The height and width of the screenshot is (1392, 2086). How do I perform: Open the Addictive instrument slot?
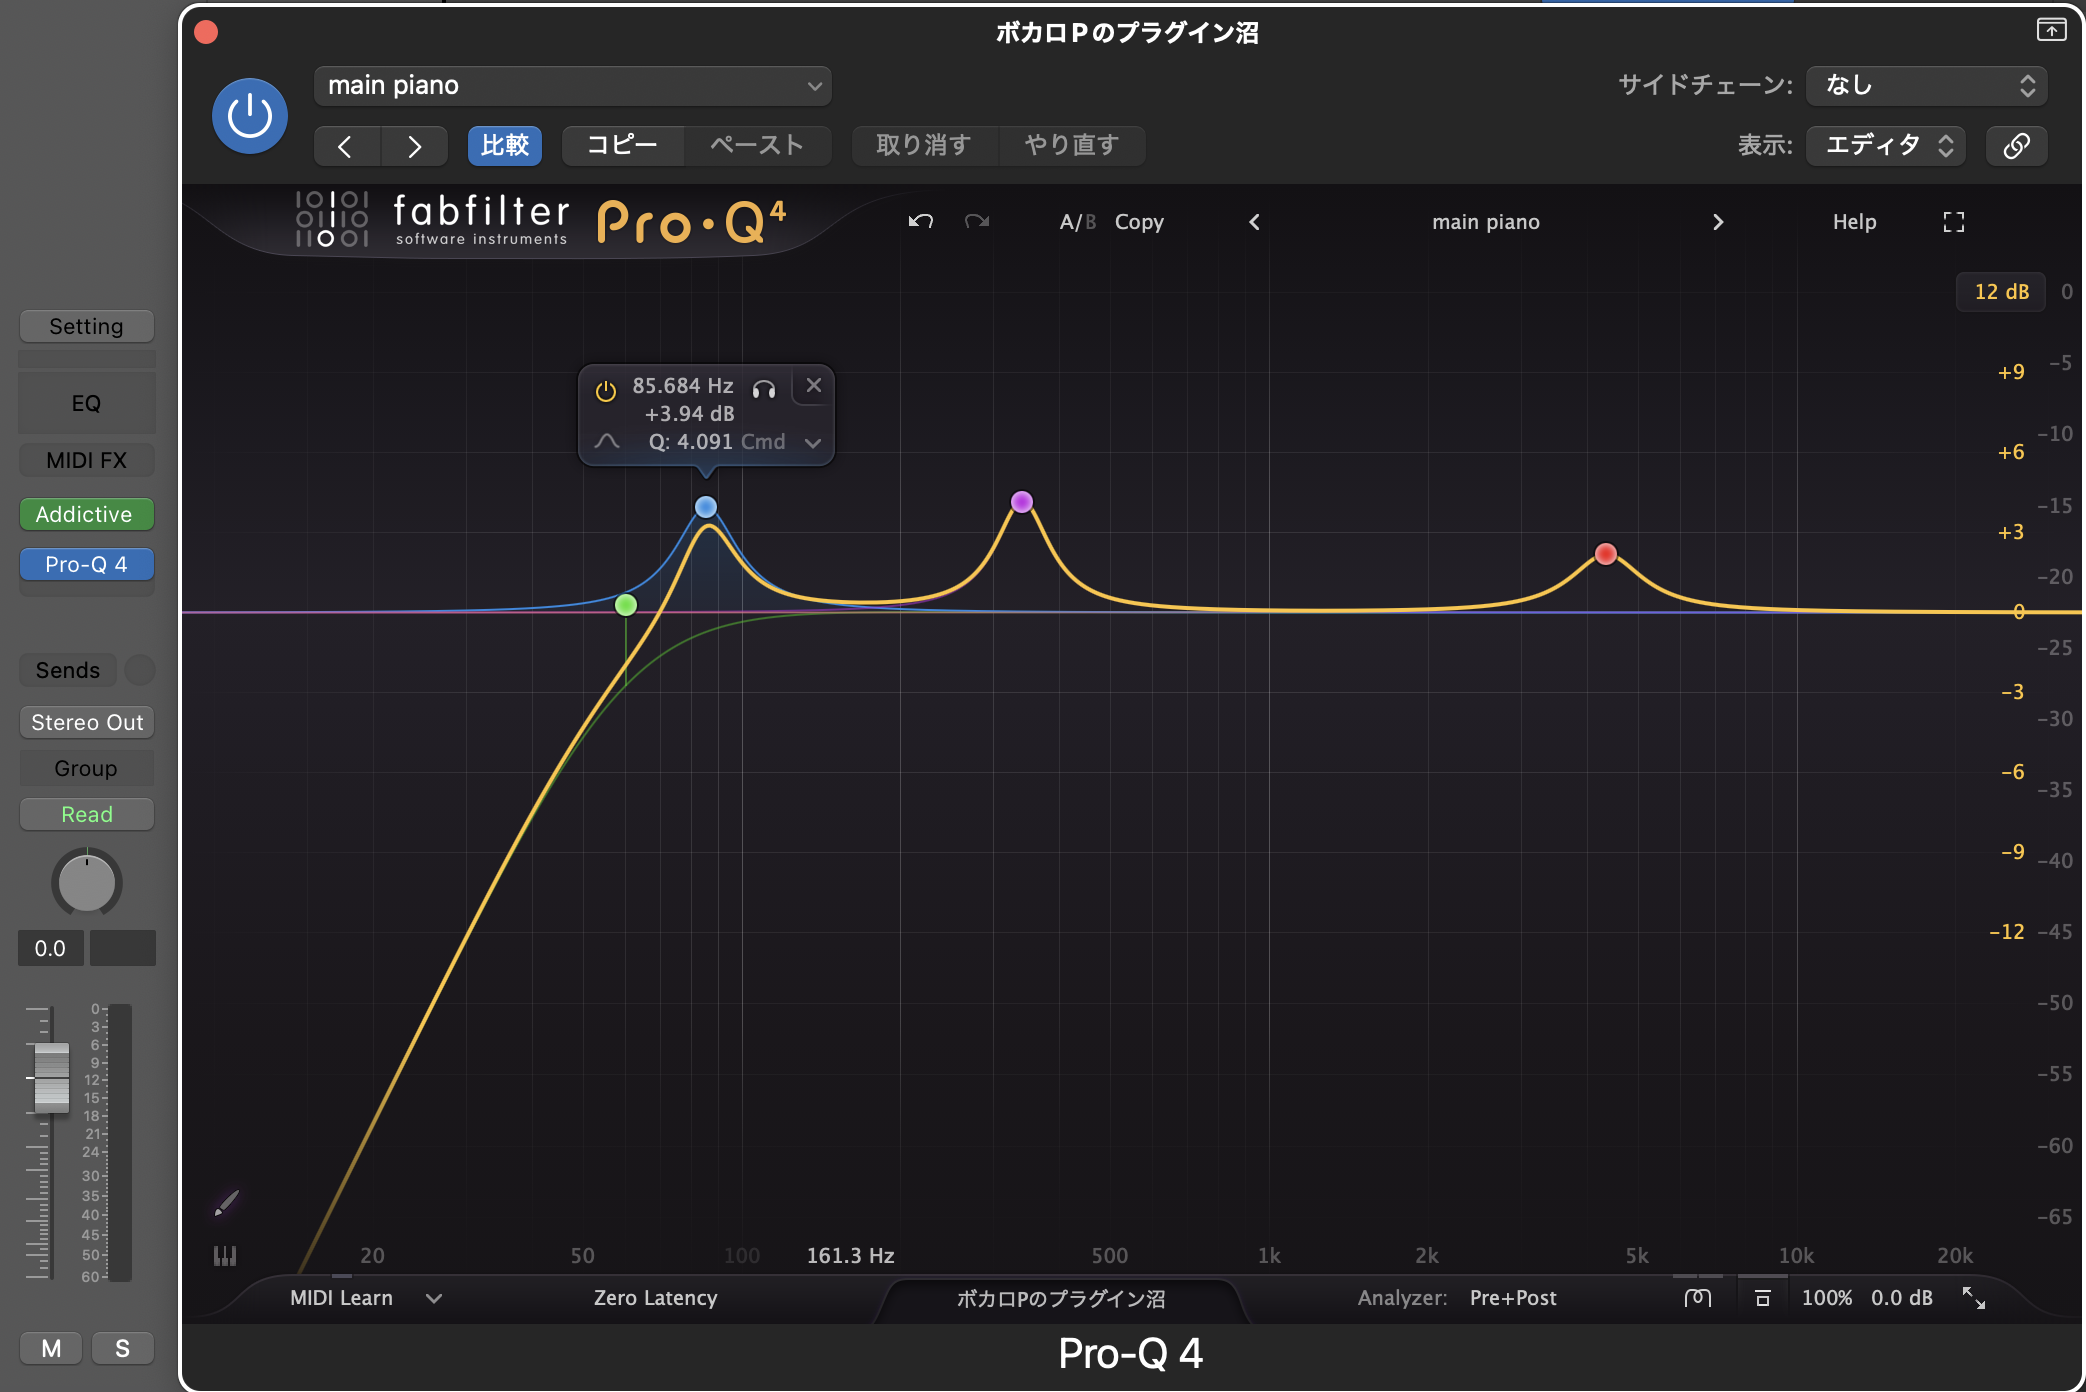[x=86, y=514]
